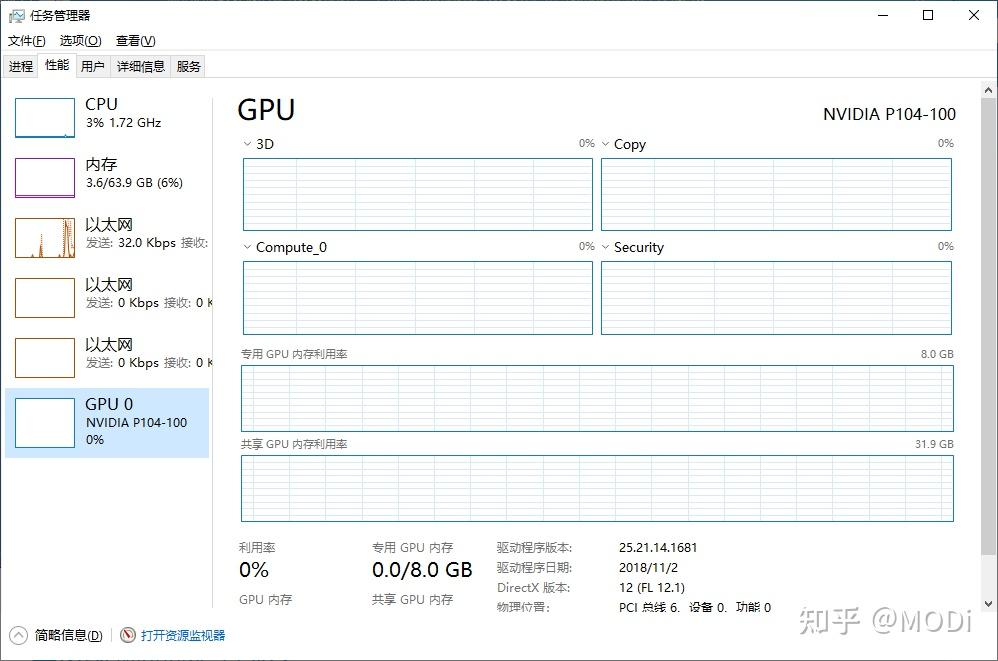Switch to the 进程 tab
Screen dimensions: 998x661
pos(21,67)
